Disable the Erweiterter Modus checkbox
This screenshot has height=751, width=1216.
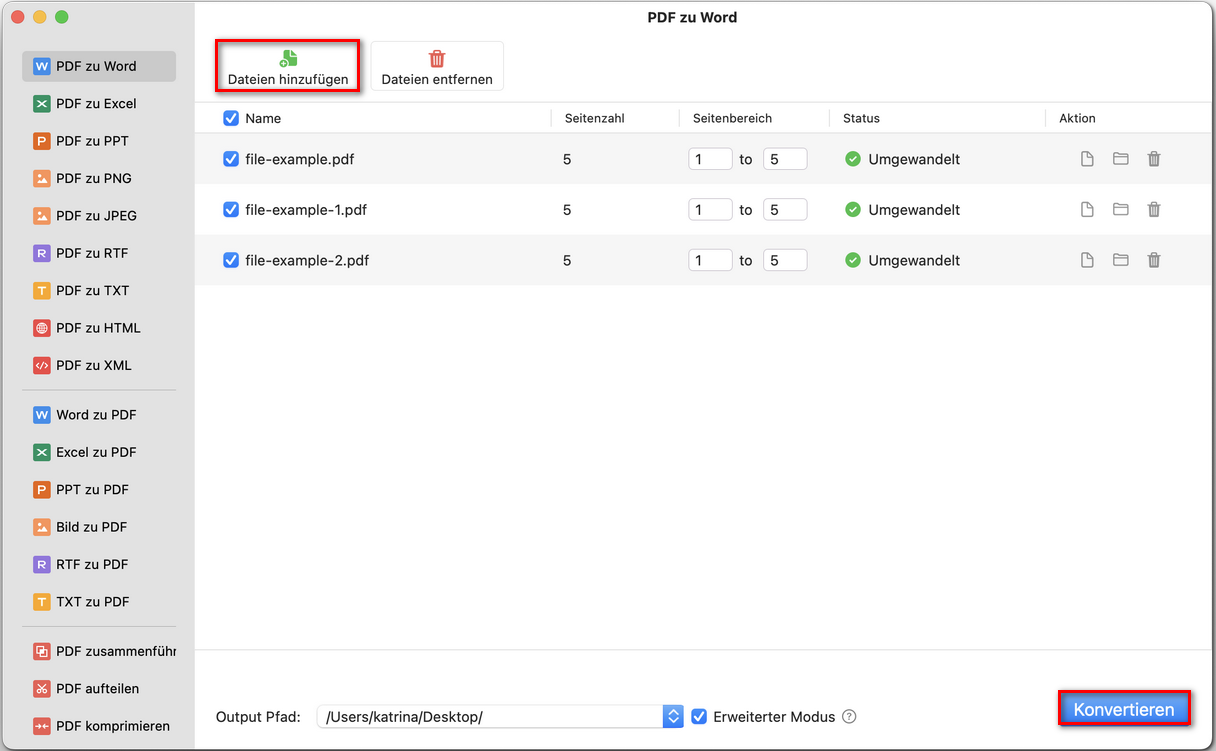coord(699,717)
